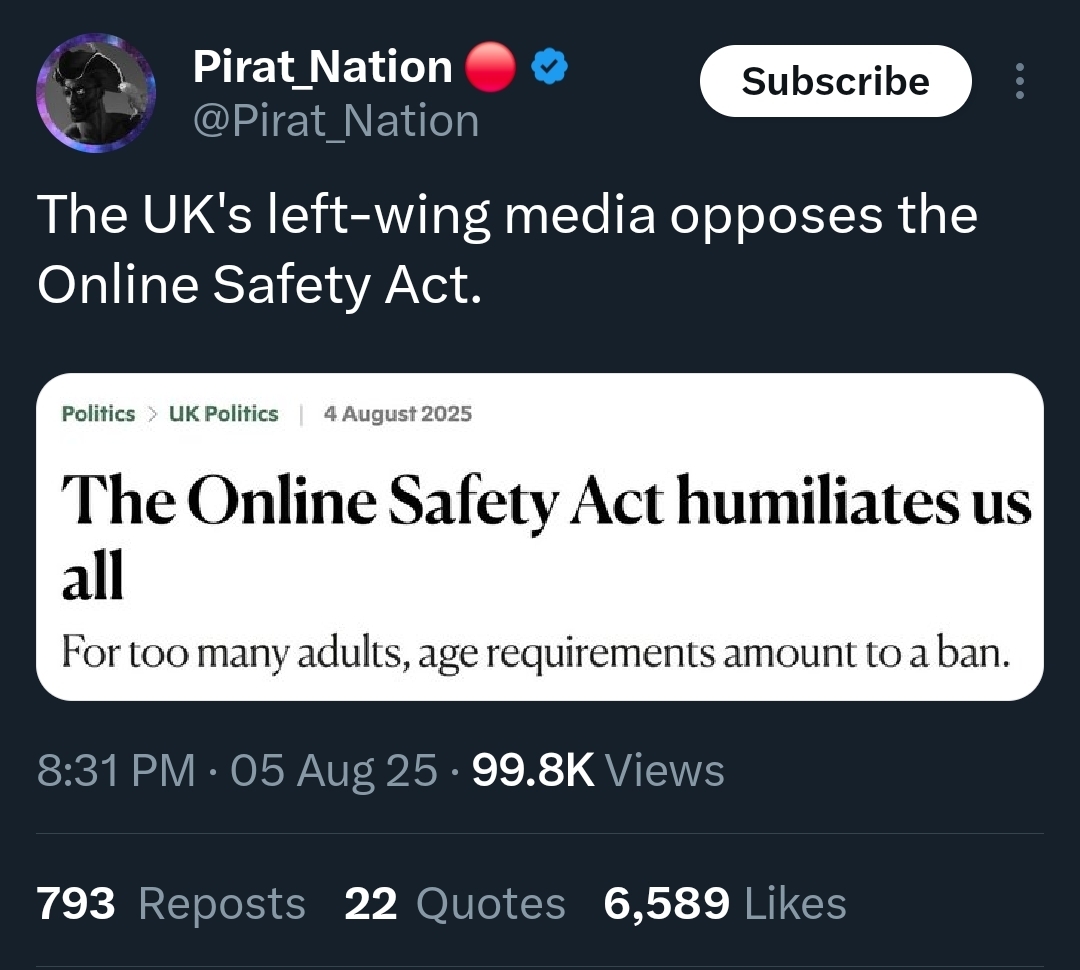
Task: Select the Politics breadcrumb in the article
Action: click(98, 414)
